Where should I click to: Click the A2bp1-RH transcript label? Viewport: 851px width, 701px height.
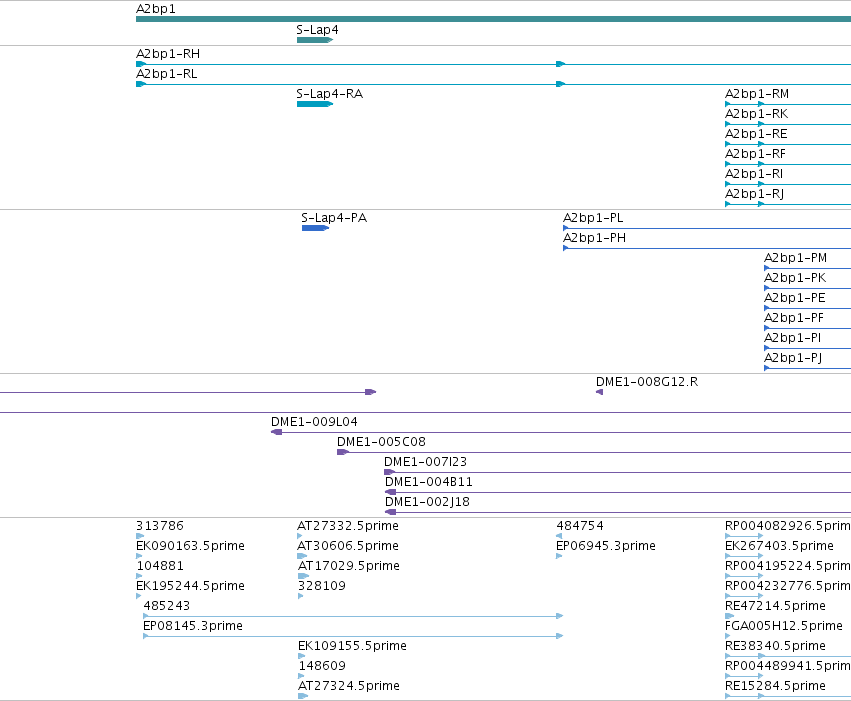[x=168, y=54]
